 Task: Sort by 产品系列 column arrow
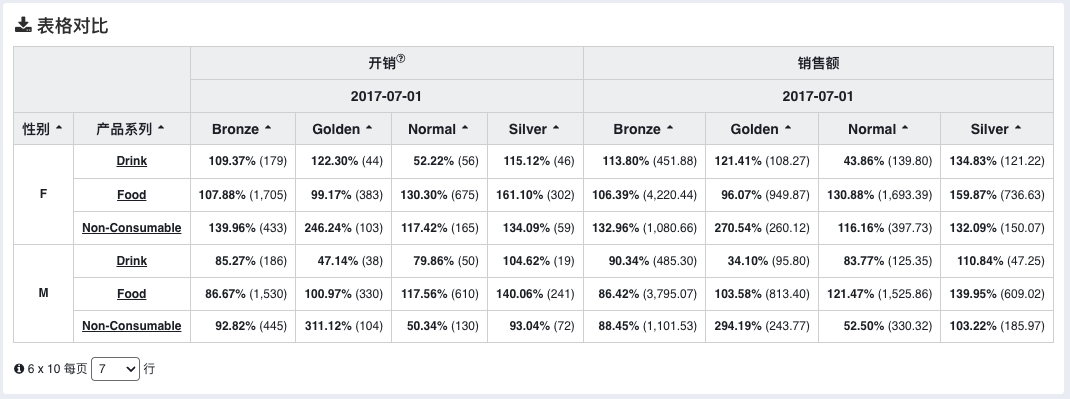point(161,128)
